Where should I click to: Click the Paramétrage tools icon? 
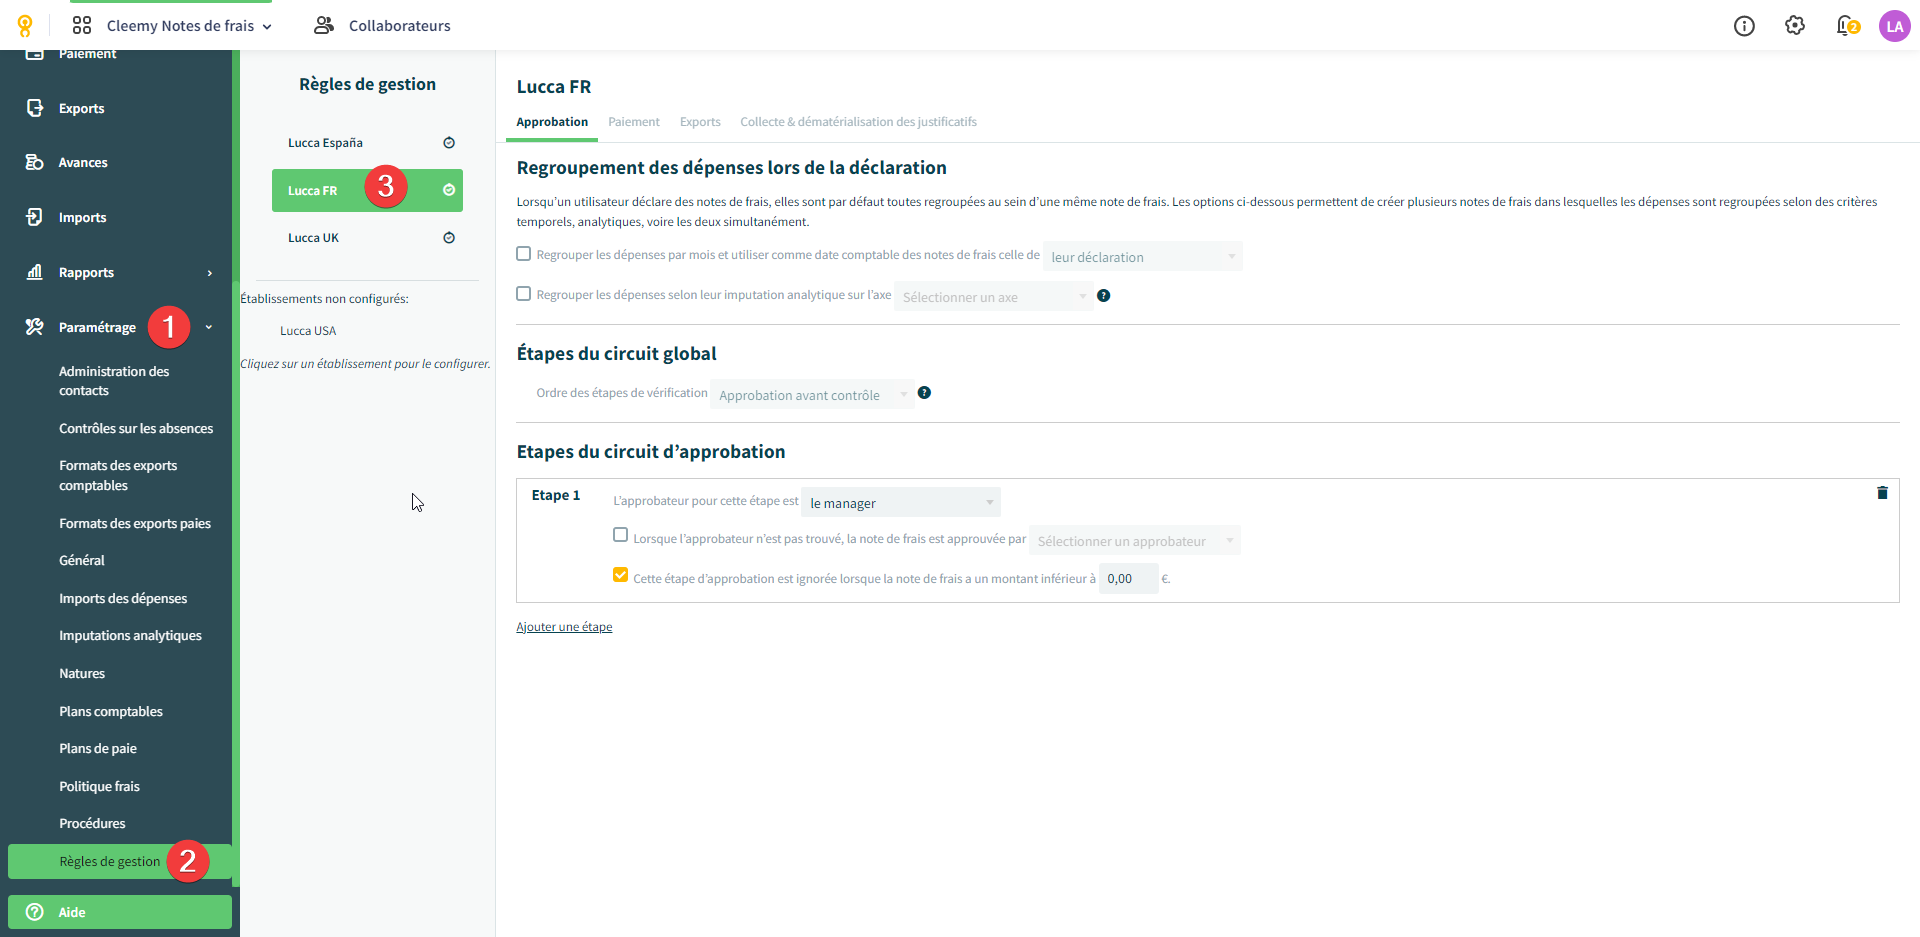tap(35, 327)
